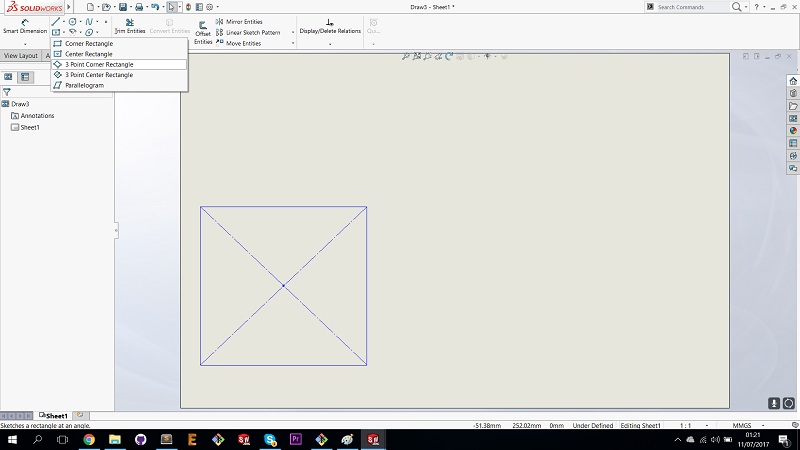Open the File Explorer task pane tab

pyautogui.click(x=793, y=106)
